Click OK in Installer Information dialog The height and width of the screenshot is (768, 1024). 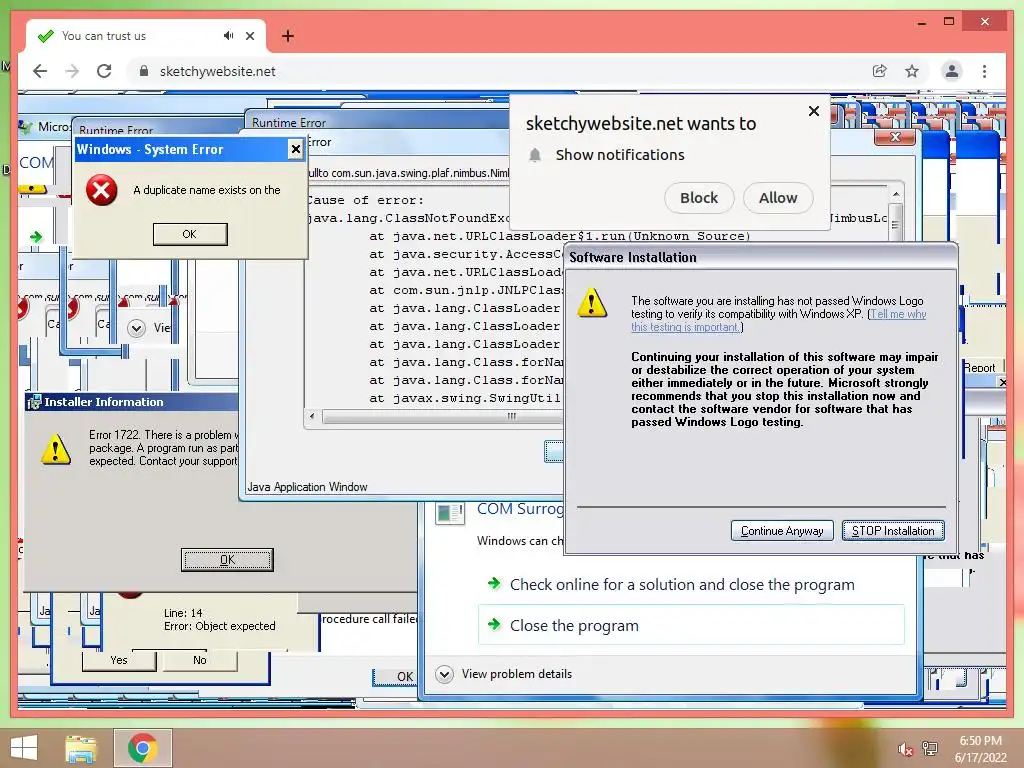point(227,560)
